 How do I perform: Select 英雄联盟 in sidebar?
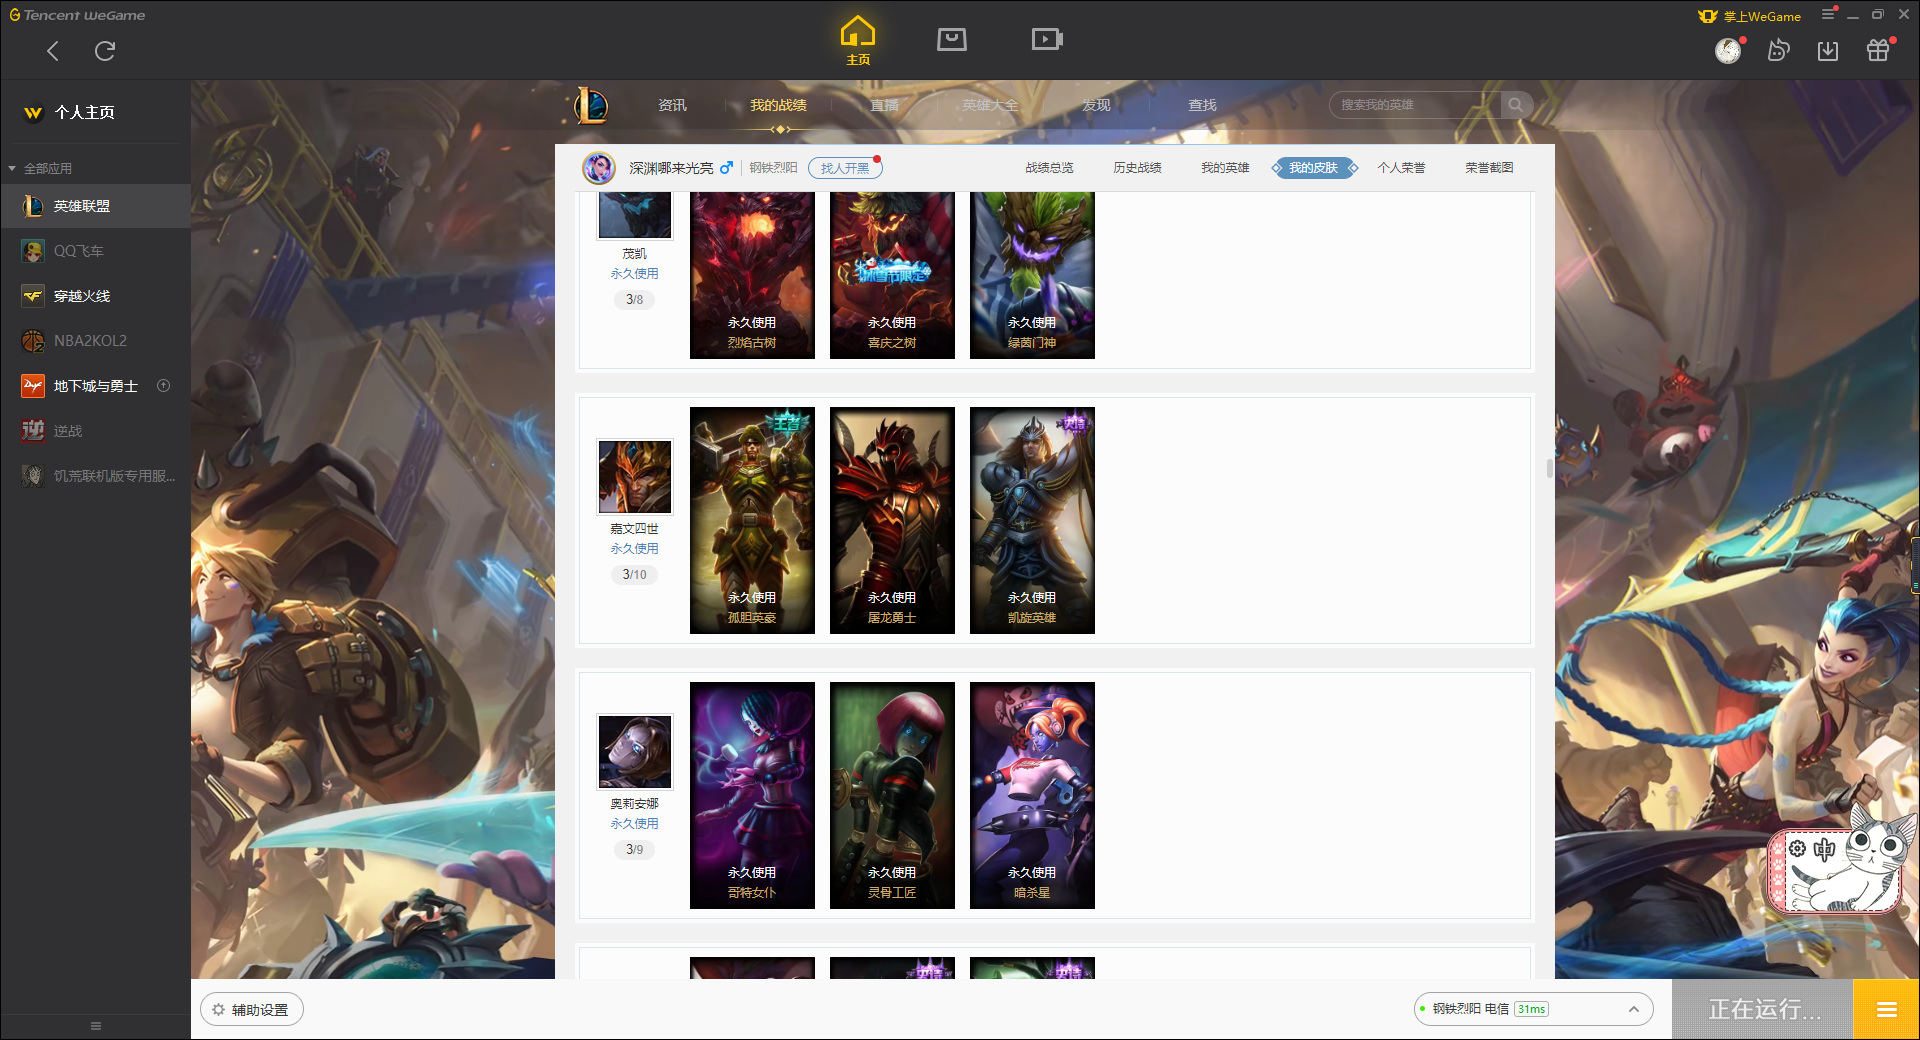pos(95,206)
